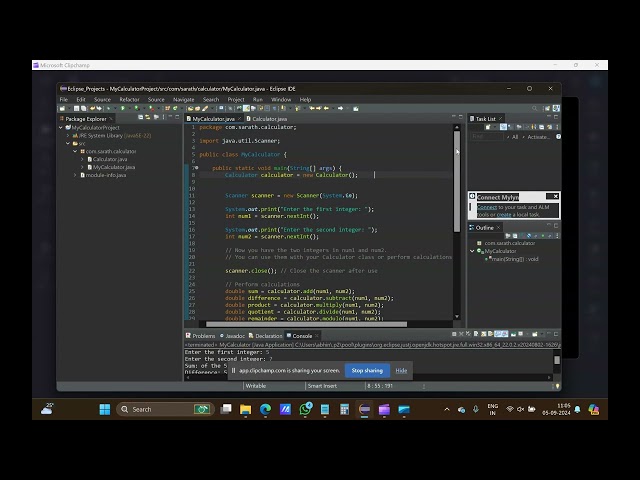
Task: Collapse all in Package Explorer toolbar
Action: click(140, 117)
